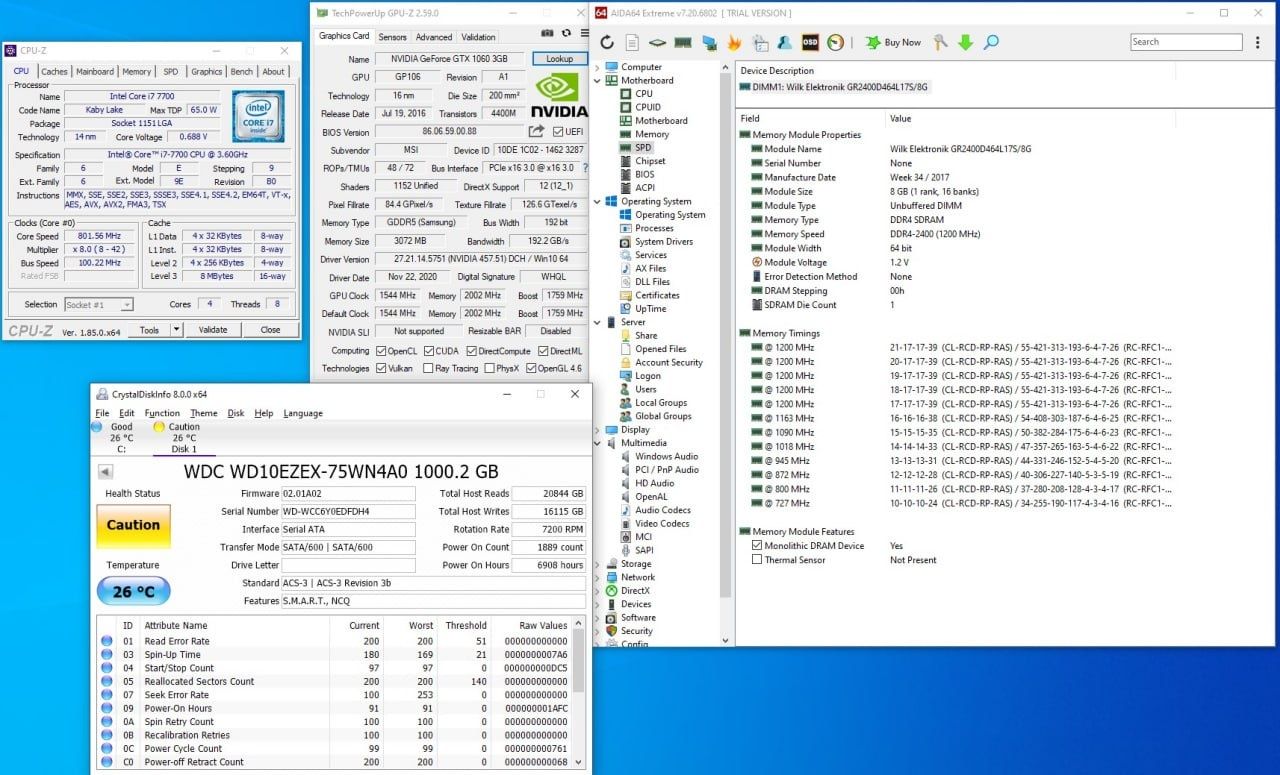Toggle the UEFI checkbox in GPU-Z
This screenshot has width=1280, height=775.
558,131
